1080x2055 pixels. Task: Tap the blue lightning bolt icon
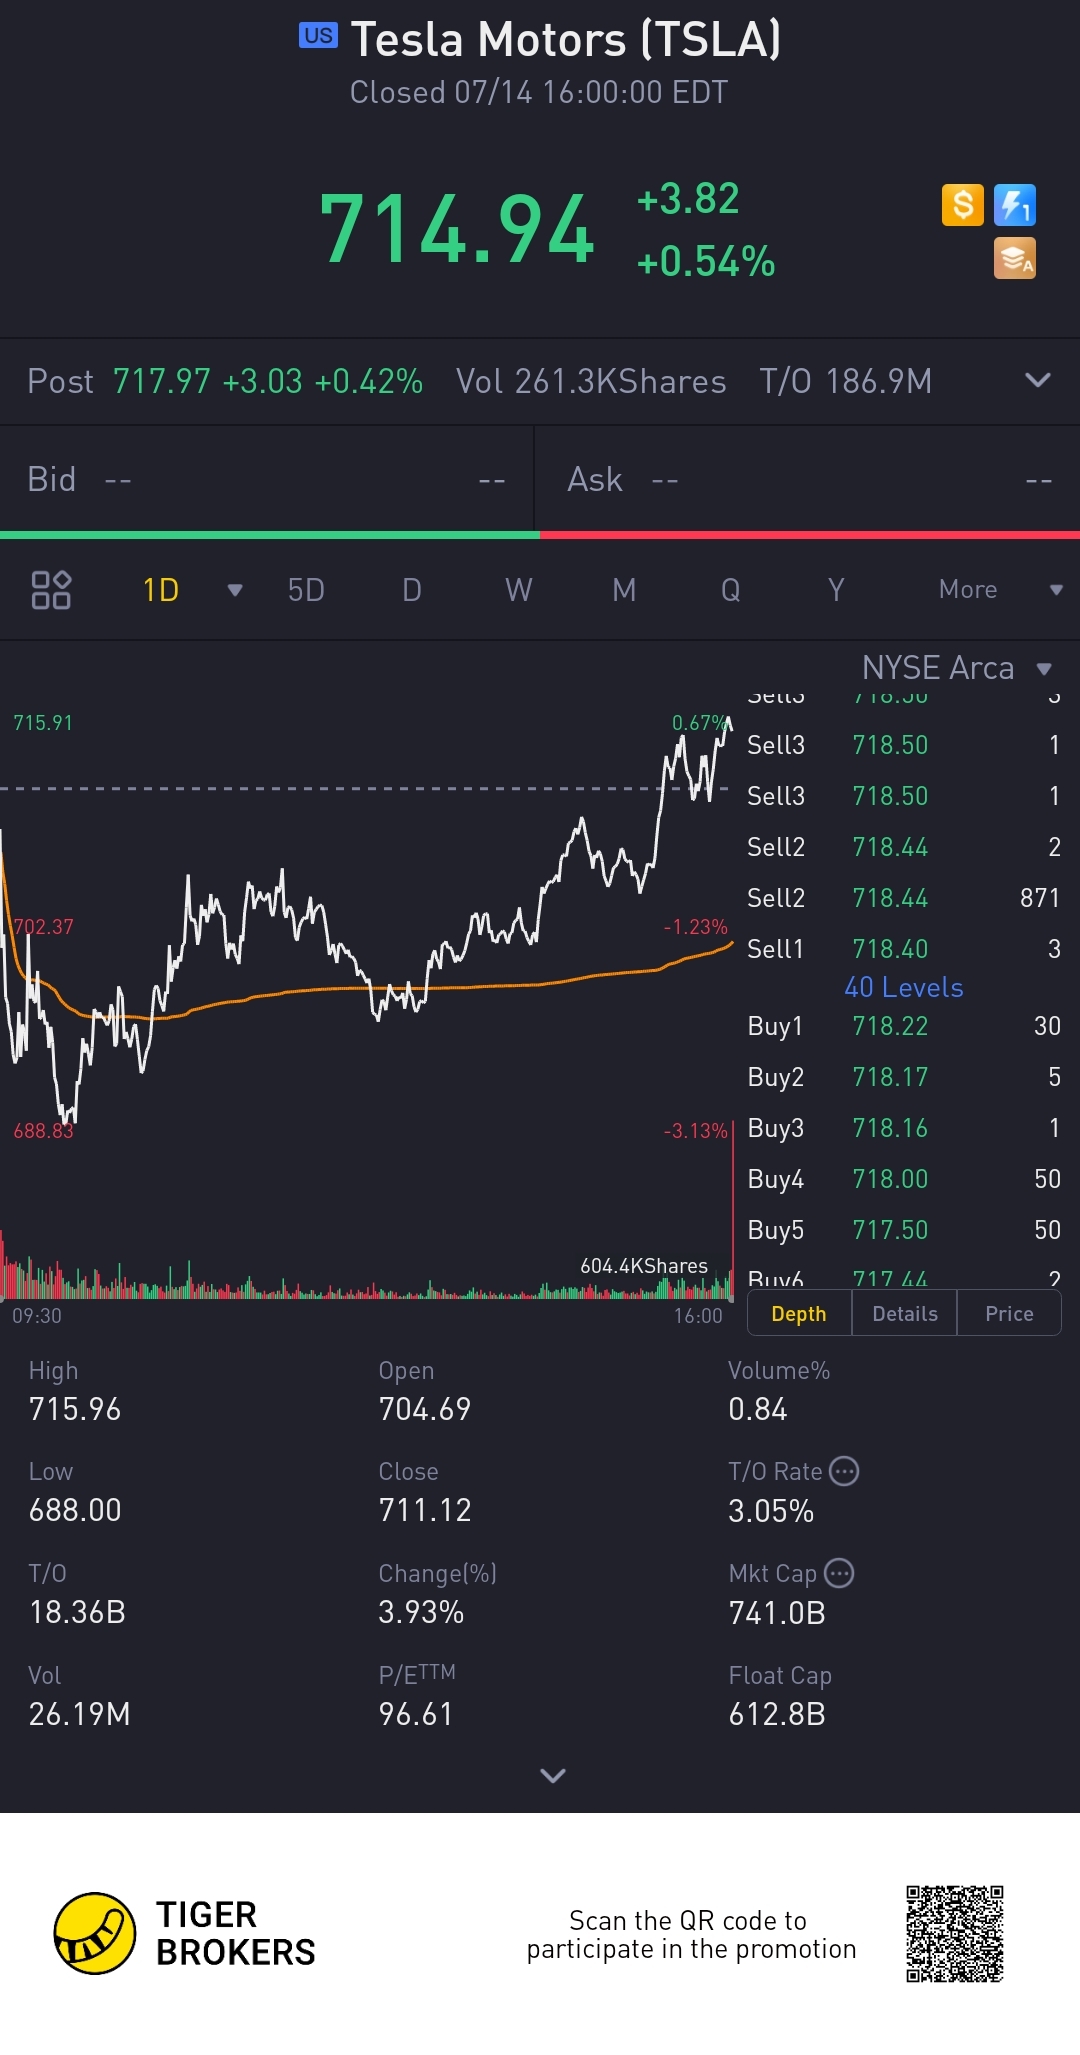point(1015,205)
